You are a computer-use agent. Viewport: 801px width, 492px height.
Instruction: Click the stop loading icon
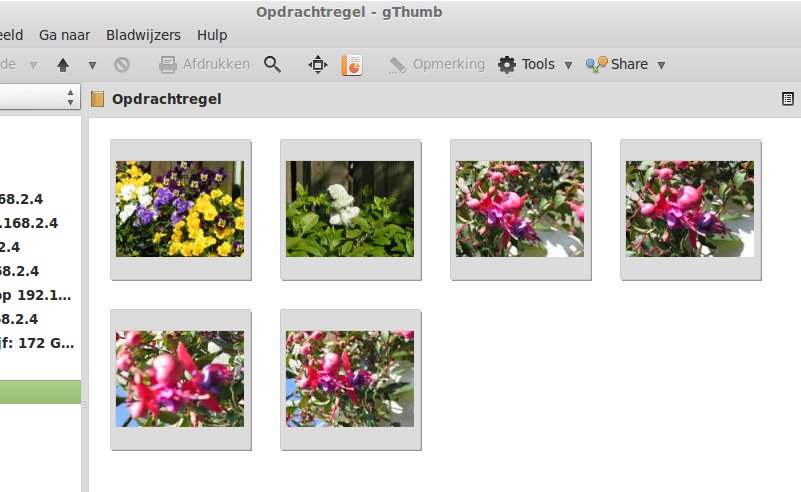[122, 65]
